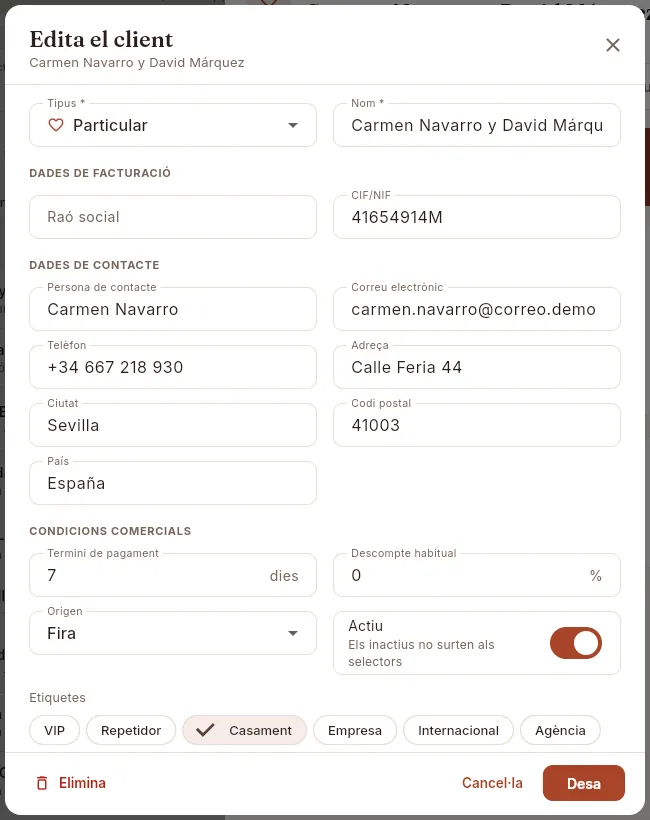This screenshot has width=650, height=820.
Task: Click the Descompte habitual field
Action: 477,575
